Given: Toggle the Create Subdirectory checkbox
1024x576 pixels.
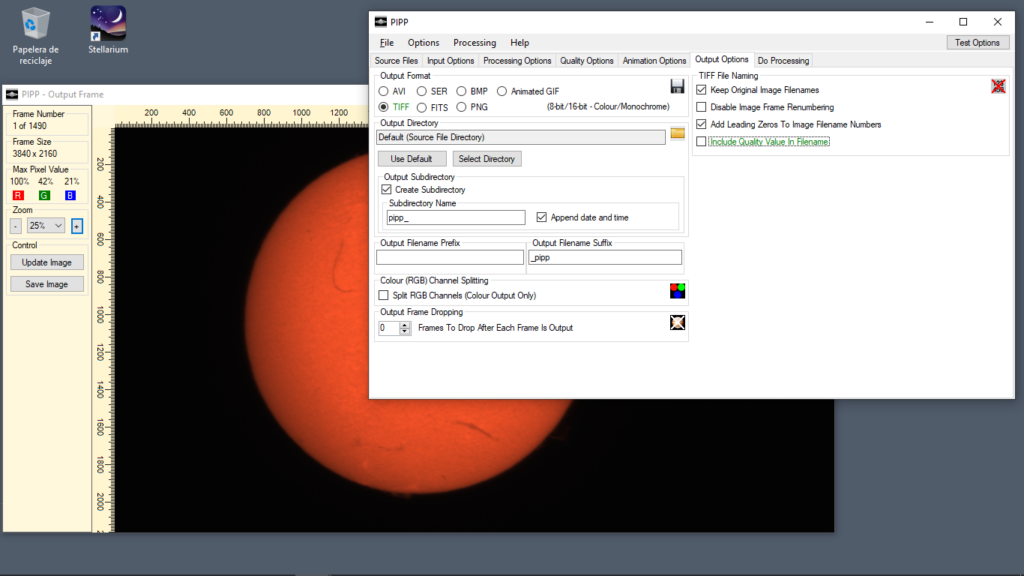Looking at the screenshot, I should (x=387, y=189).
